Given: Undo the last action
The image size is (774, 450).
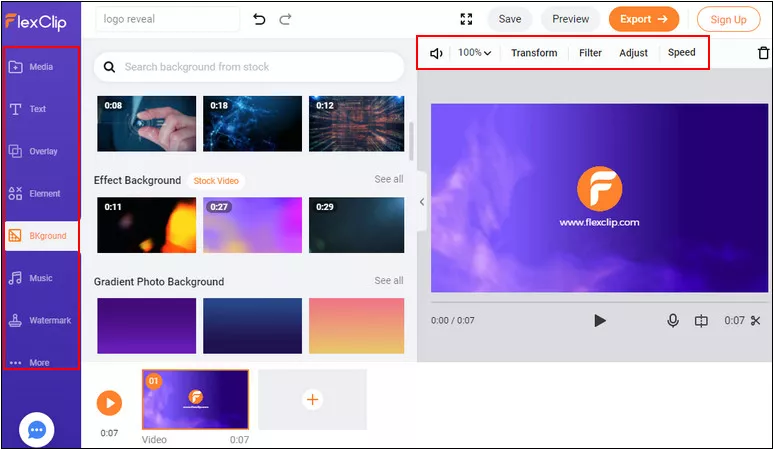Looking at the screenshot, I should (x=259, y=19).
